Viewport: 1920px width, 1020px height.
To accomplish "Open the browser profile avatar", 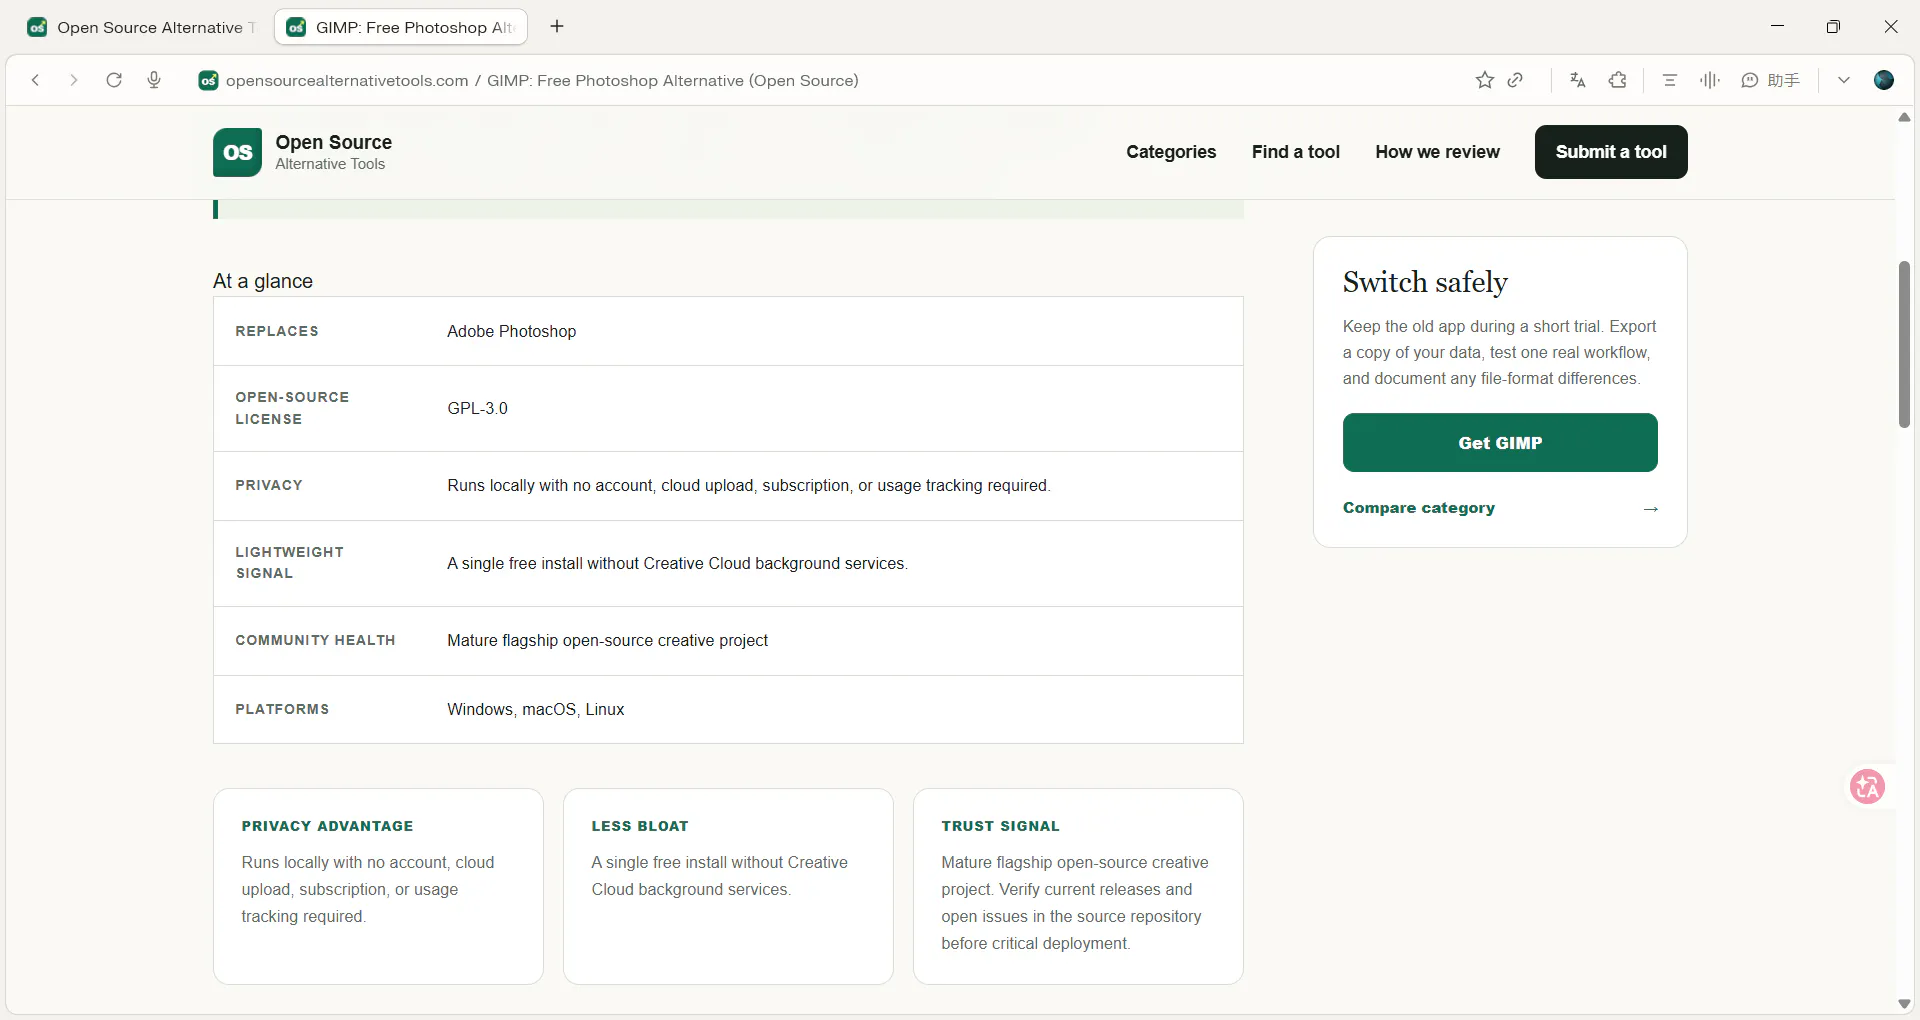I will point(1884,80).
